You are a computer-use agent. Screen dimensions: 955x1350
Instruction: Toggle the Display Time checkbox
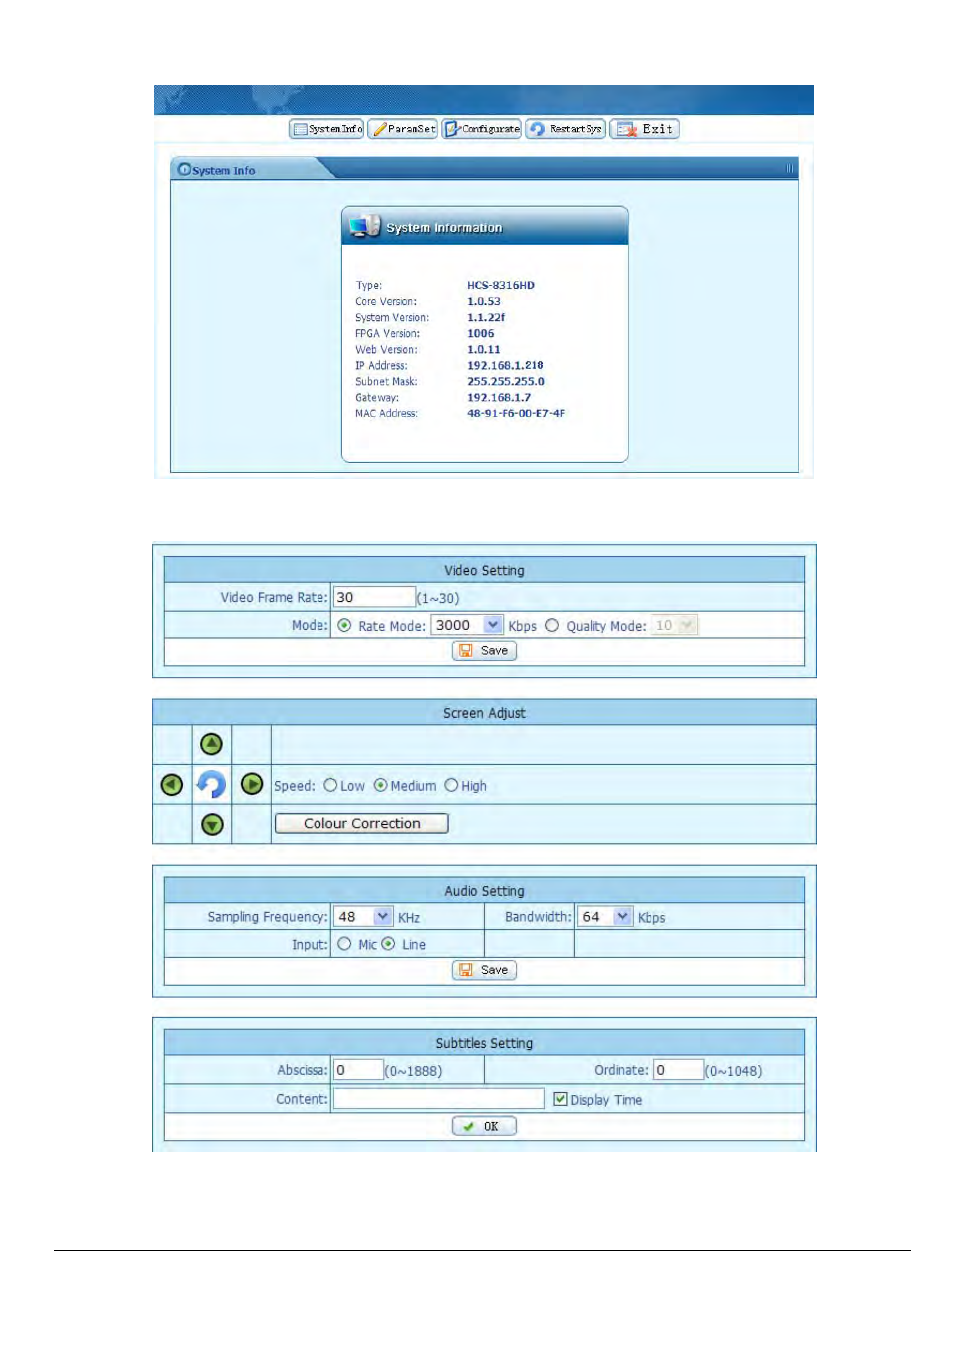(x=560, y=1098)
